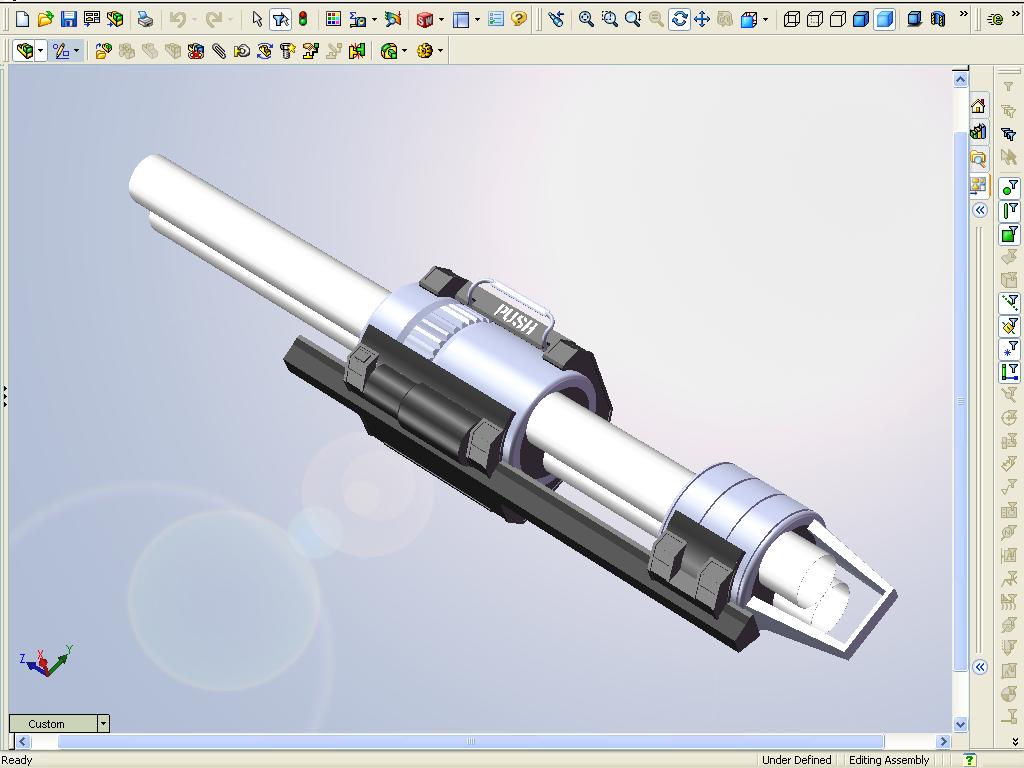Viewport: 1024px width, 768px height.
Task: Open the edit color grid icon
Action: point(333,19)
